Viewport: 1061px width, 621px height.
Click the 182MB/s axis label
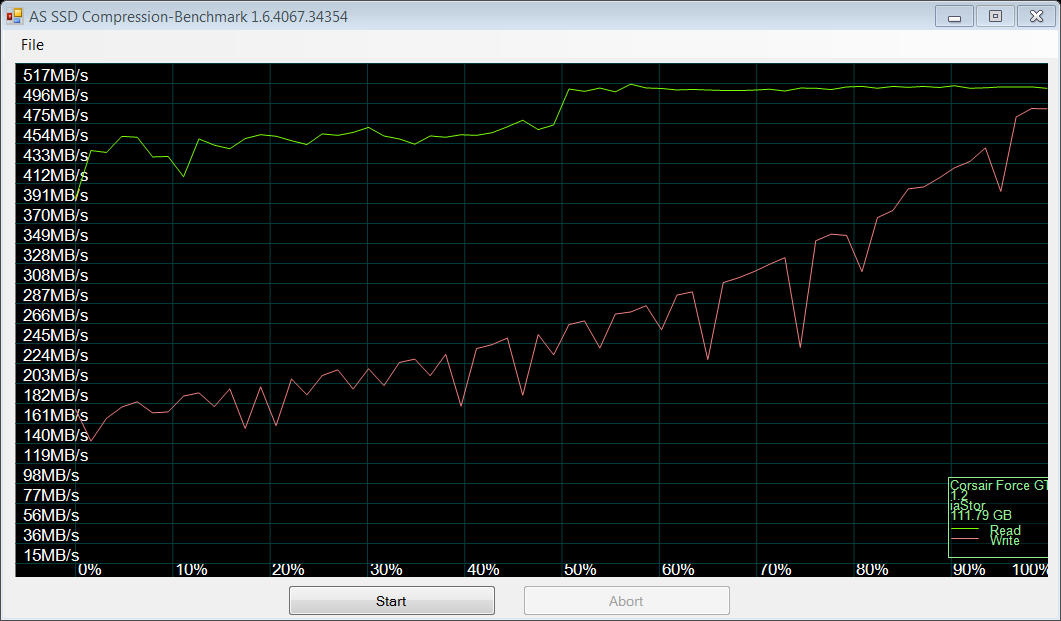point(55,395)
